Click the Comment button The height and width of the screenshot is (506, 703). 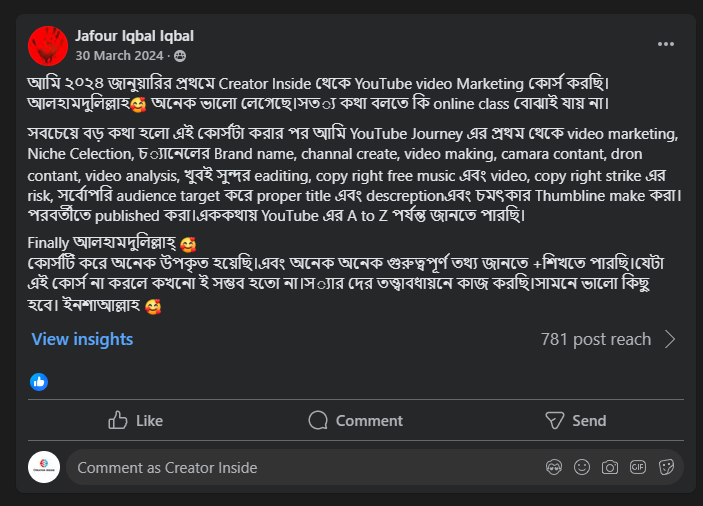click(x=355, y=420)
